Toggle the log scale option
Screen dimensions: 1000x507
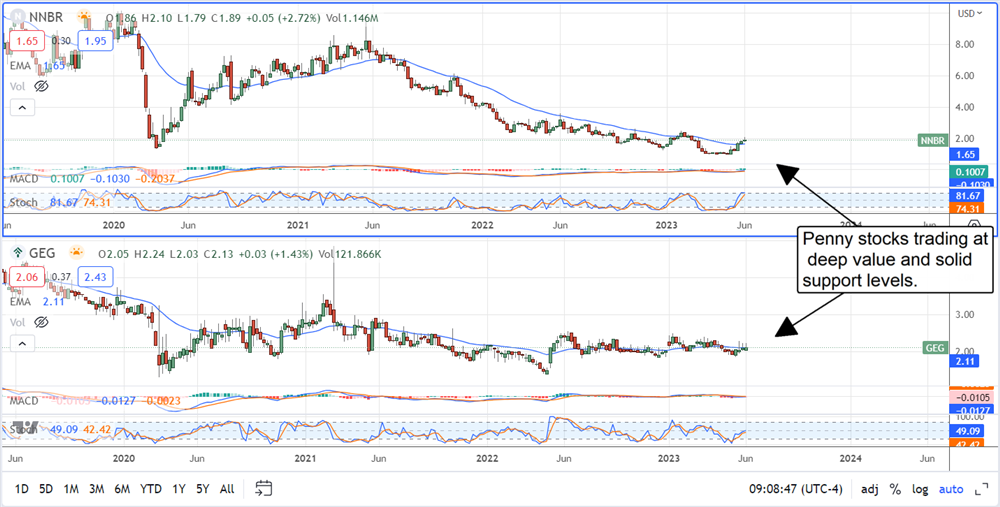click(921, 489)
